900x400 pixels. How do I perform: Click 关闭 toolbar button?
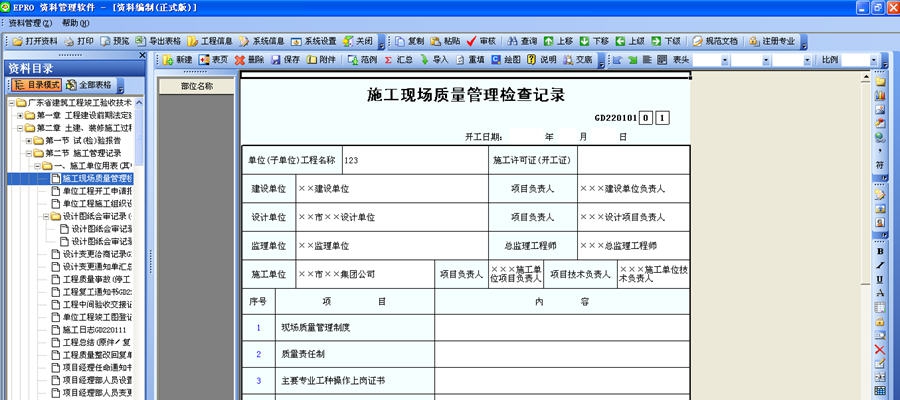(358, 41)
